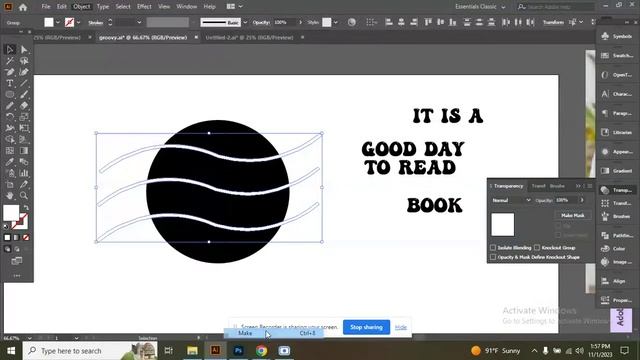
Task: Select the Magic Wand tool
Action: 10,61
